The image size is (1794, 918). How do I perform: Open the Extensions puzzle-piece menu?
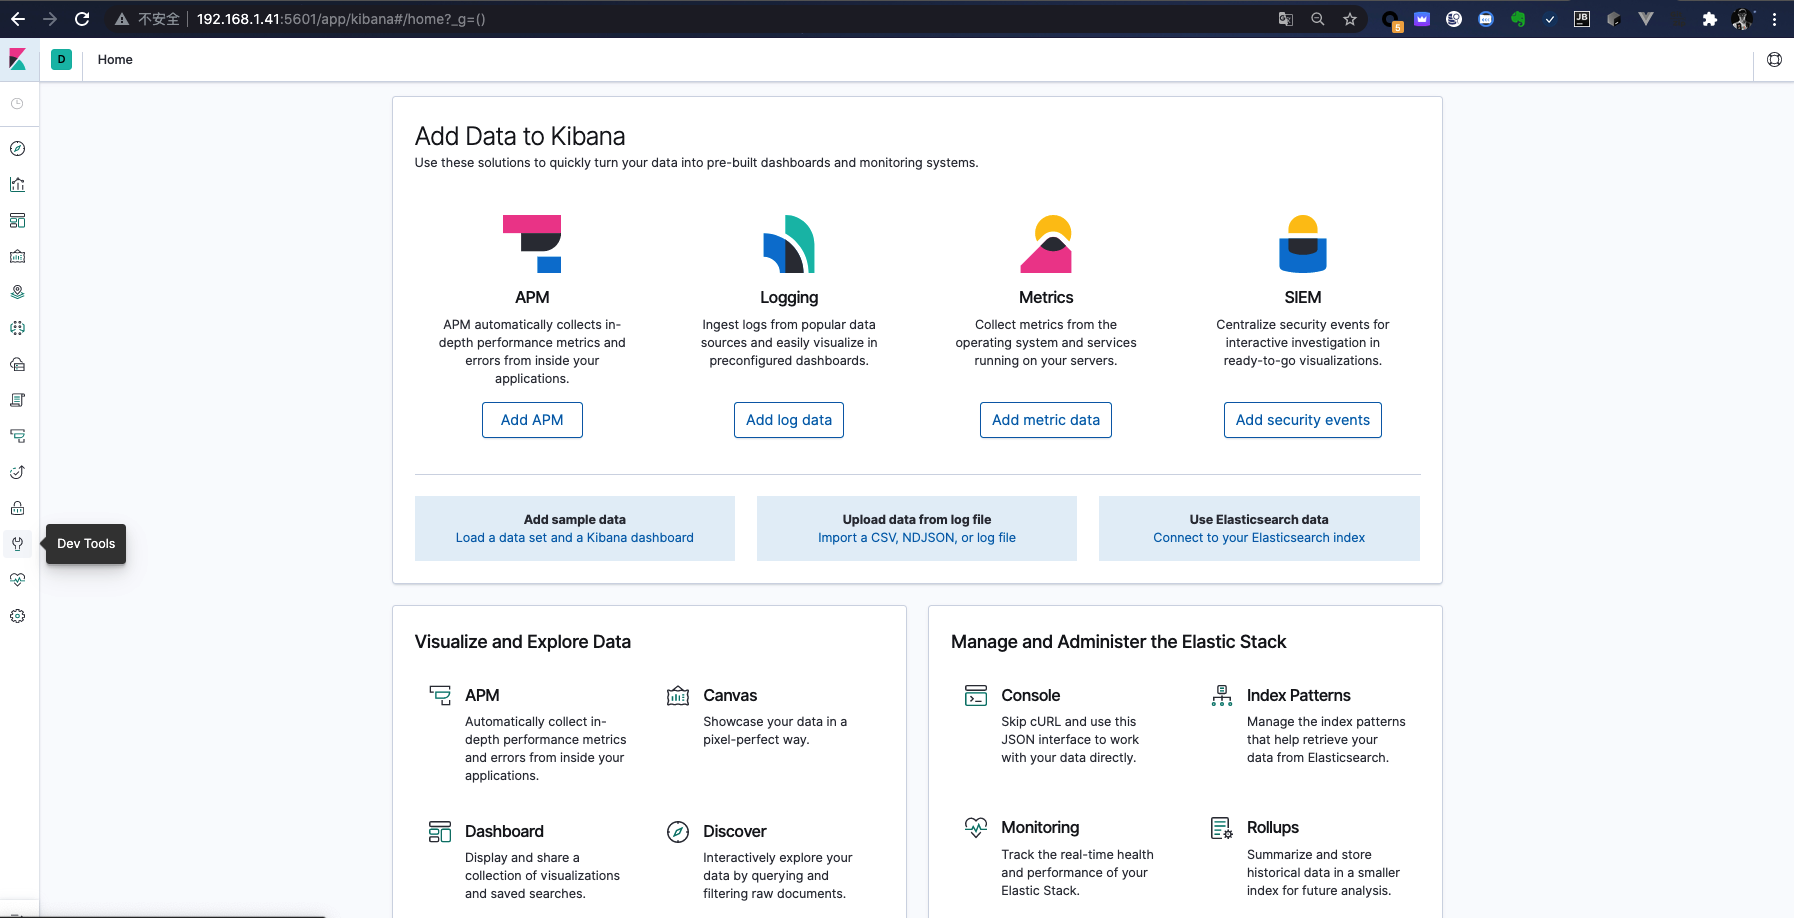(x=1710, y=19)
